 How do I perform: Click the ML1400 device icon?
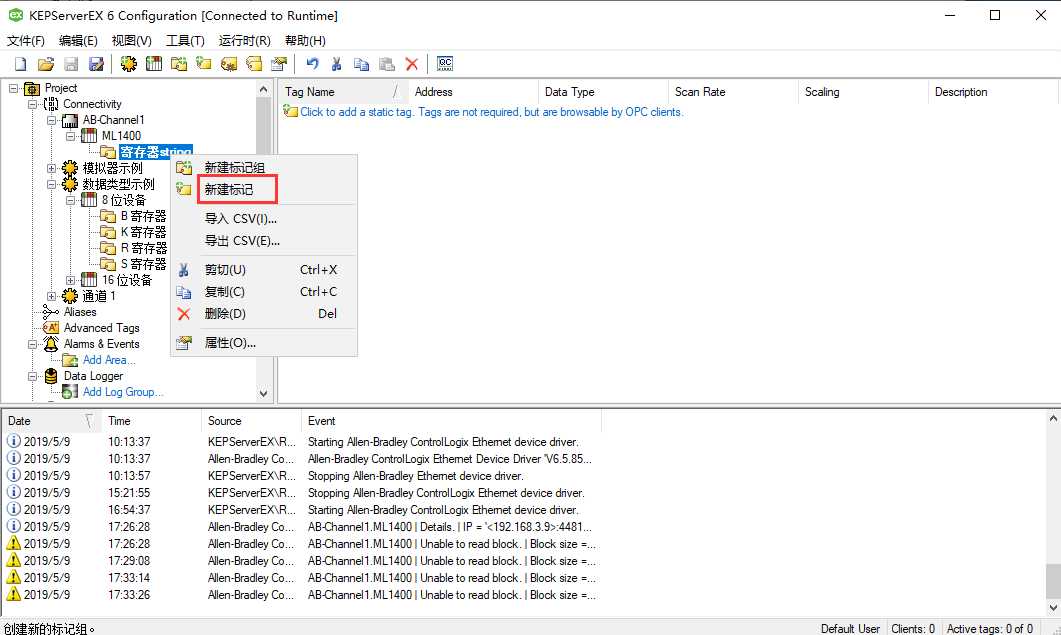89,136
